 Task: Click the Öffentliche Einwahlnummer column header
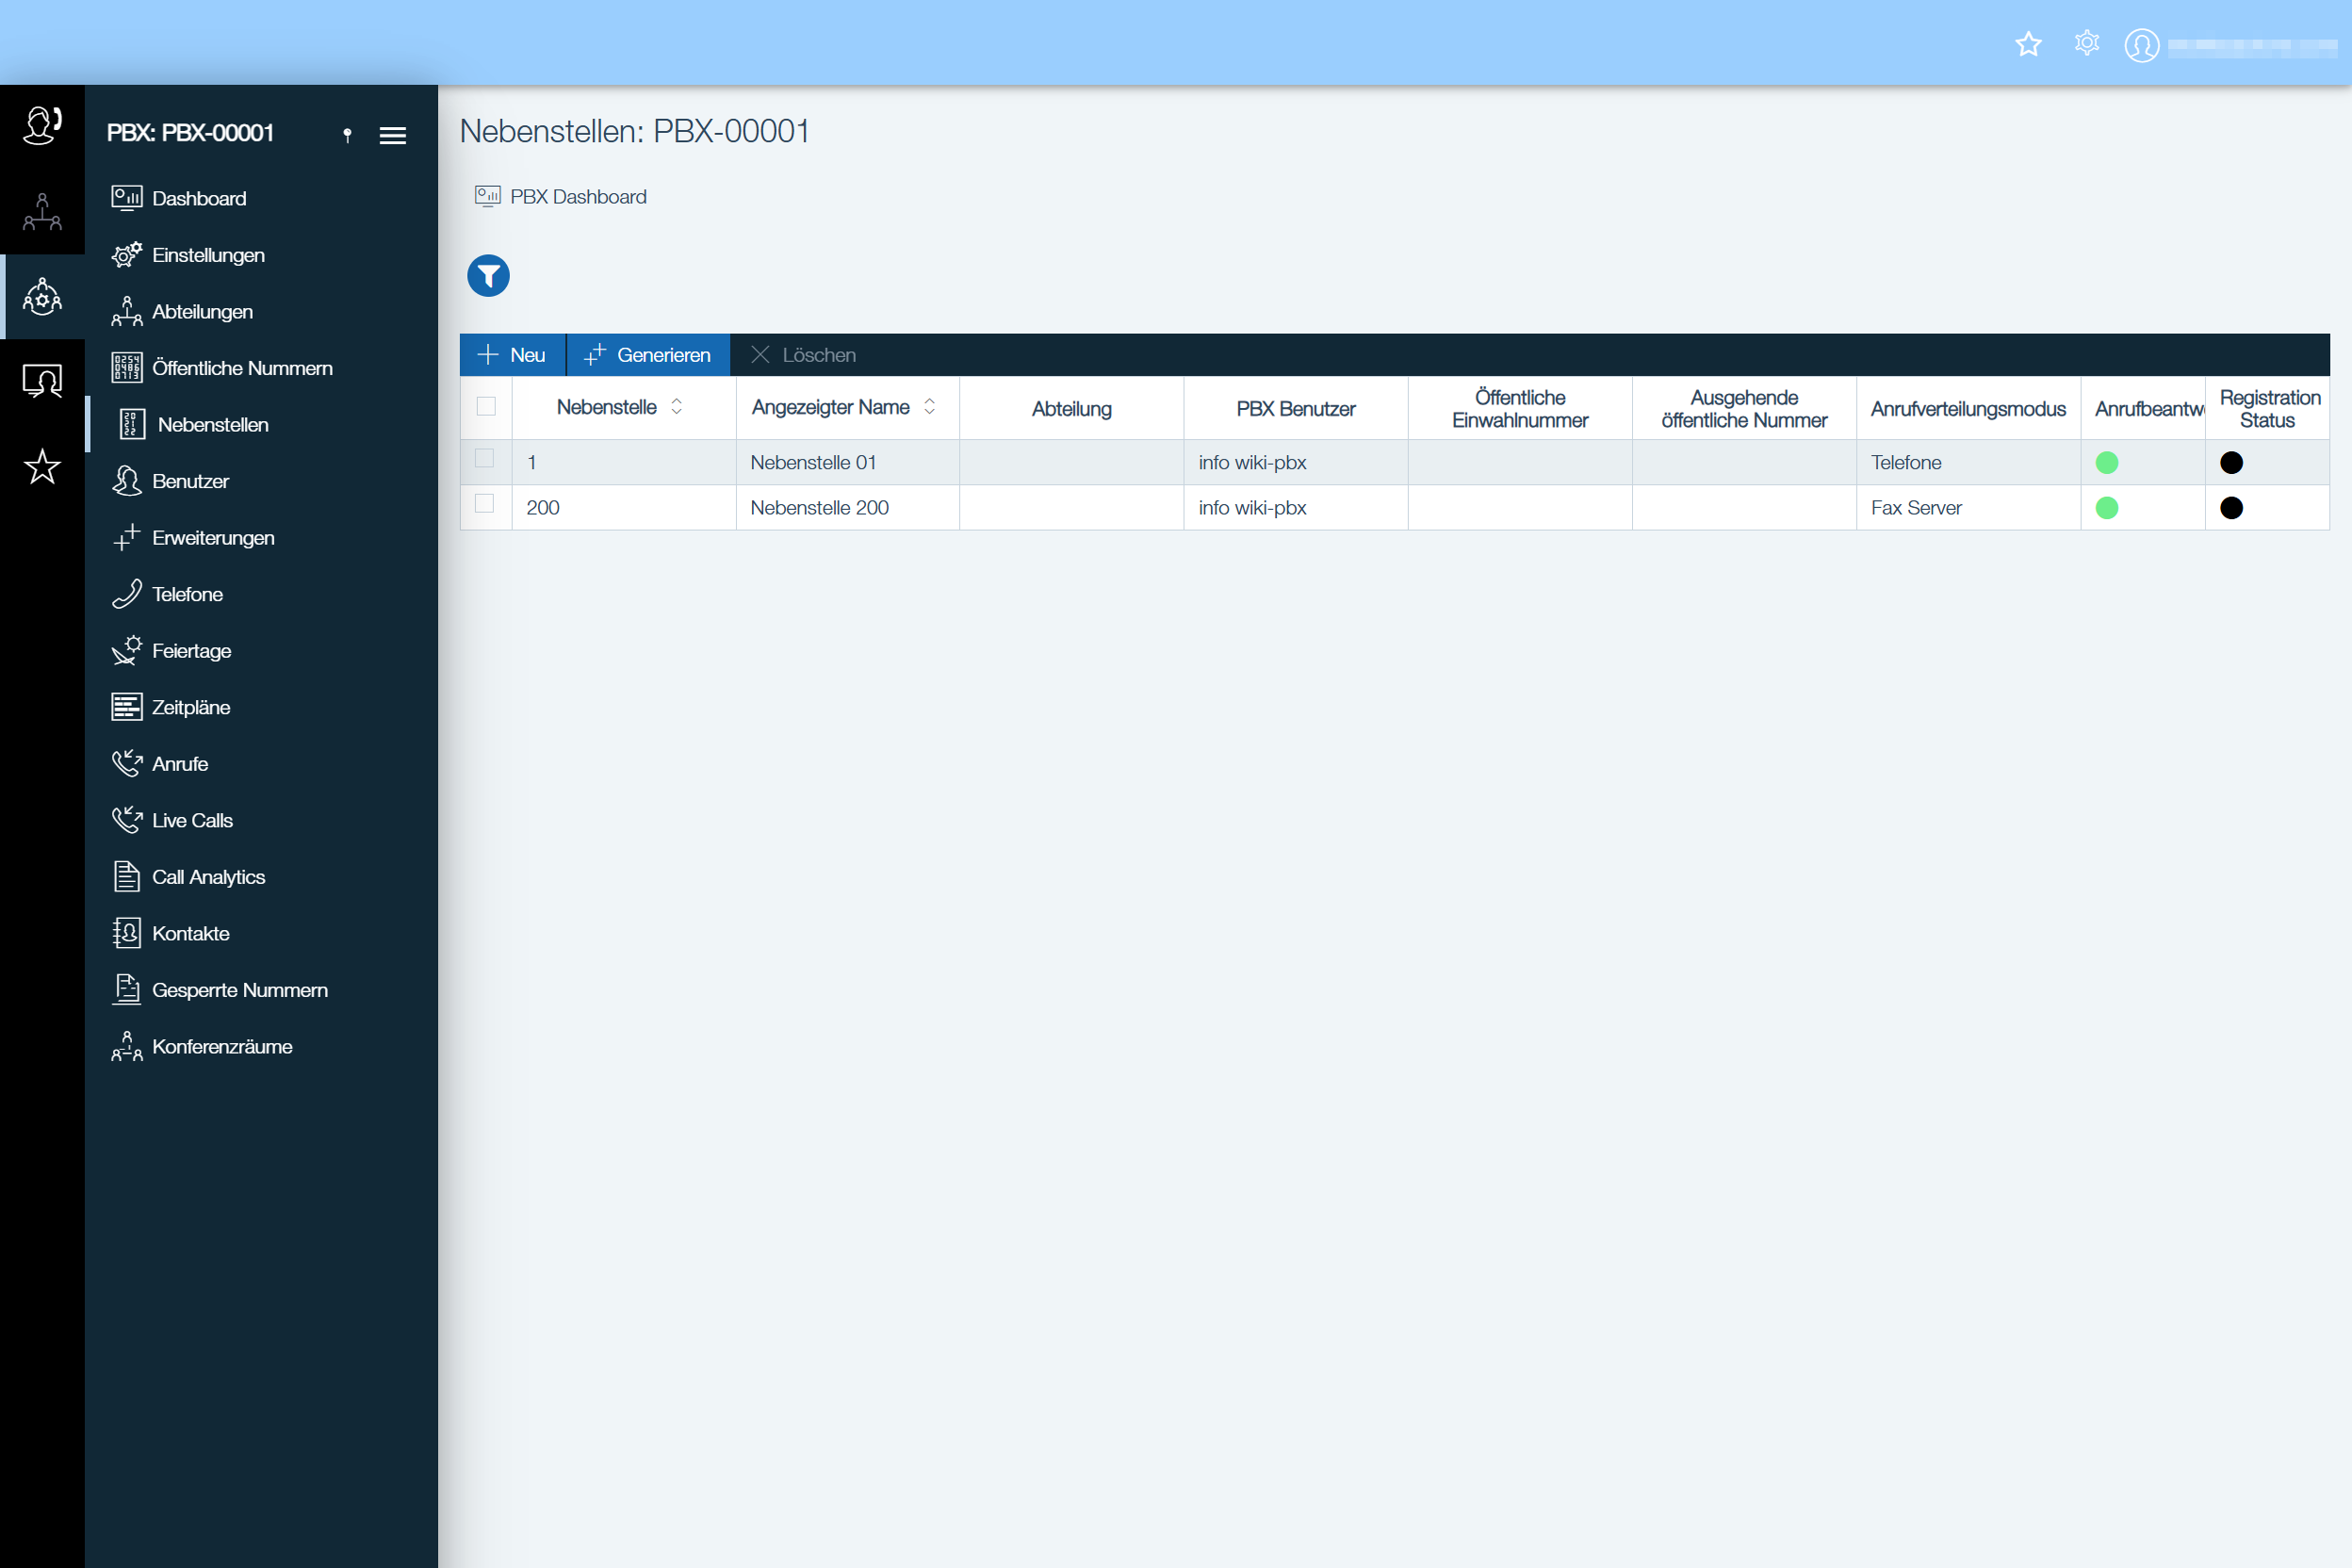1520,408
